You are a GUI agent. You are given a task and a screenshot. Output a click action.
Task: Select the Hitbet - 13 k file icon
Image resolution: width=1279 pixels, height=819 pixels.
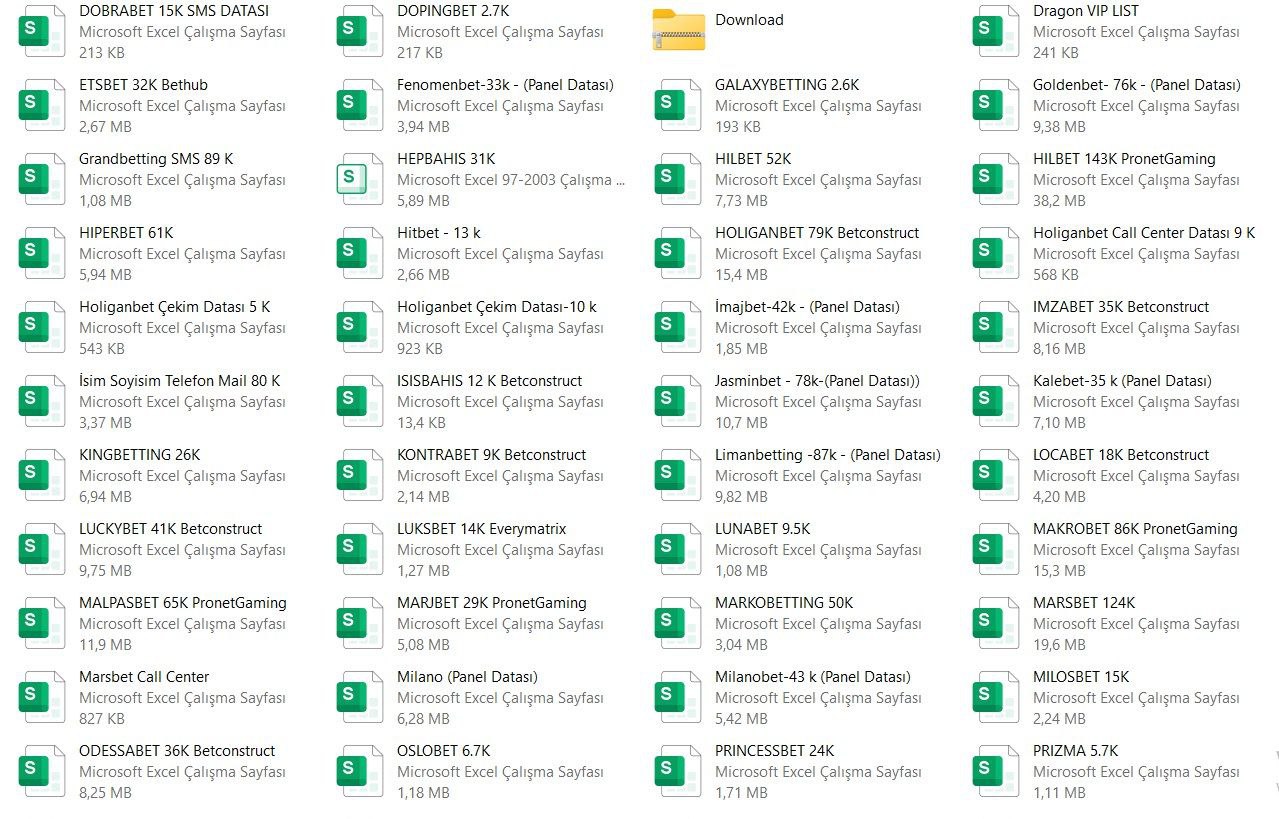[360, 253]
